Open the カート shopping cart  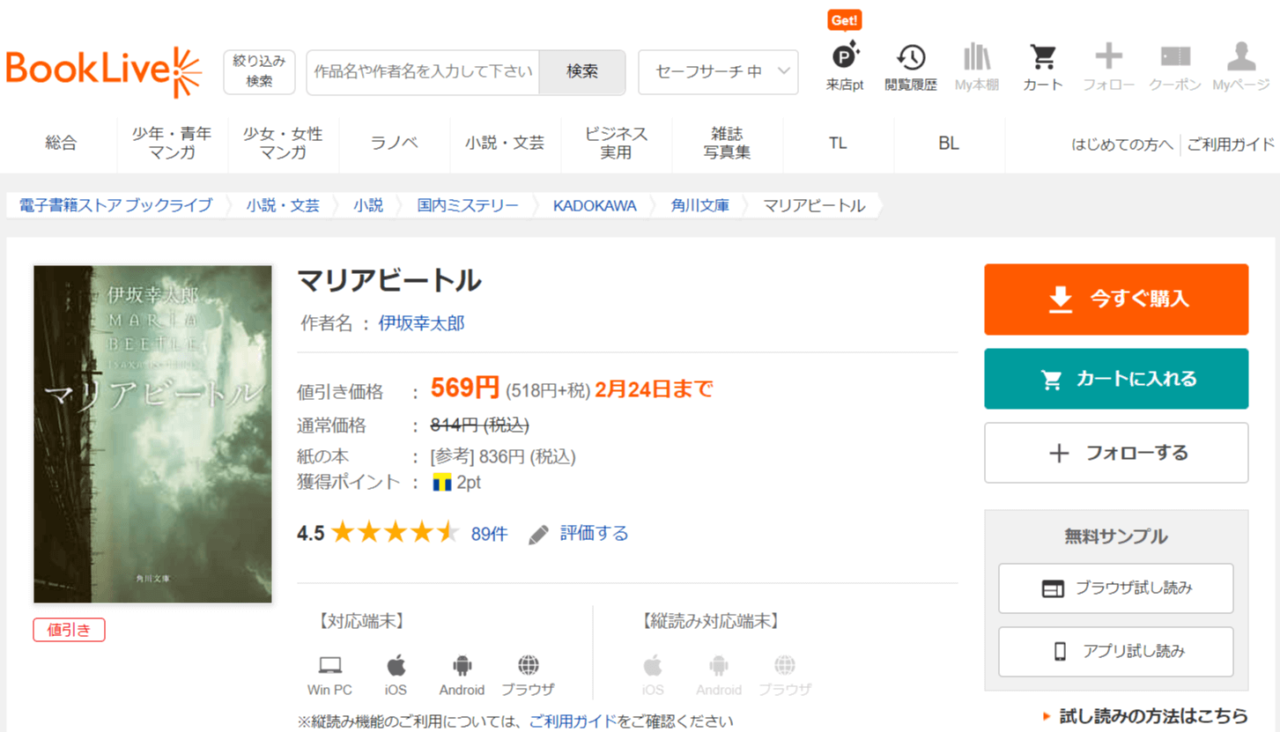click(x=1043, y=68)
